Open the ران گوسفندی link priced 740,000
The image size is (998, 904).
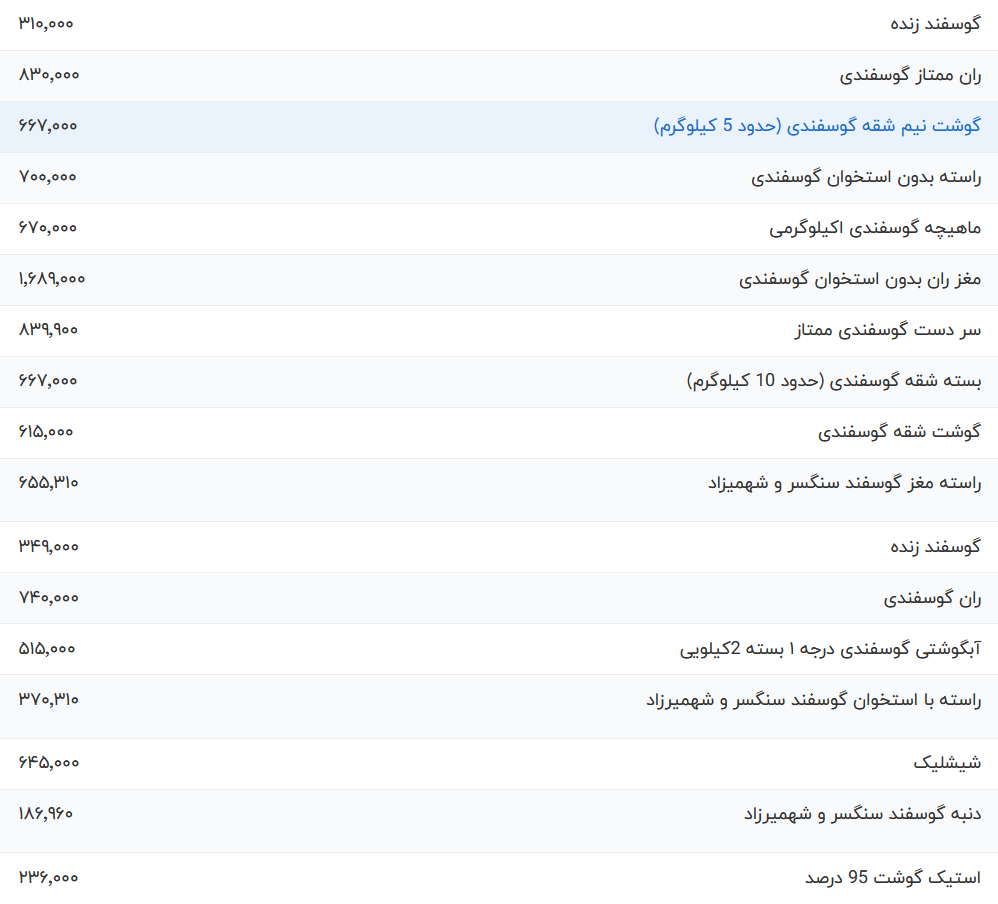pos(932,598)
